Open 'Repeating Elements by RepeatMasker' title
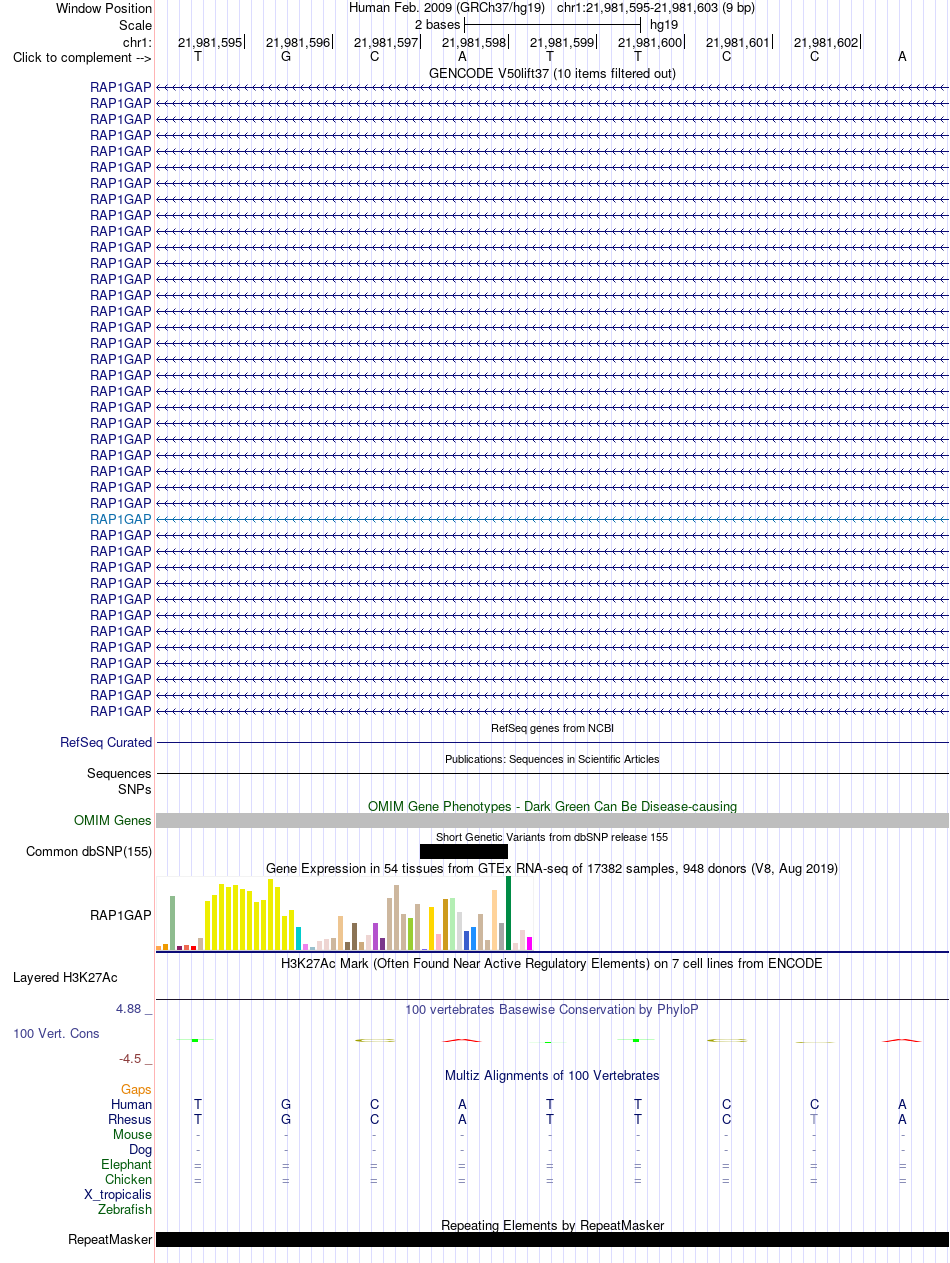Viewport: 950px width, 1263px height. [552, 1225]
